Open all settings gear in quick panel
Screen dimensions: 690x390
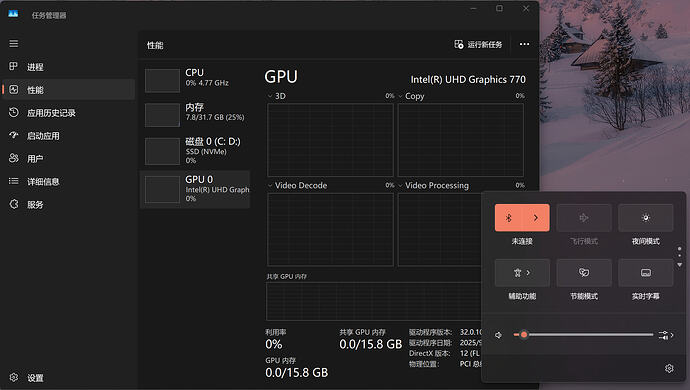(669, 368)
